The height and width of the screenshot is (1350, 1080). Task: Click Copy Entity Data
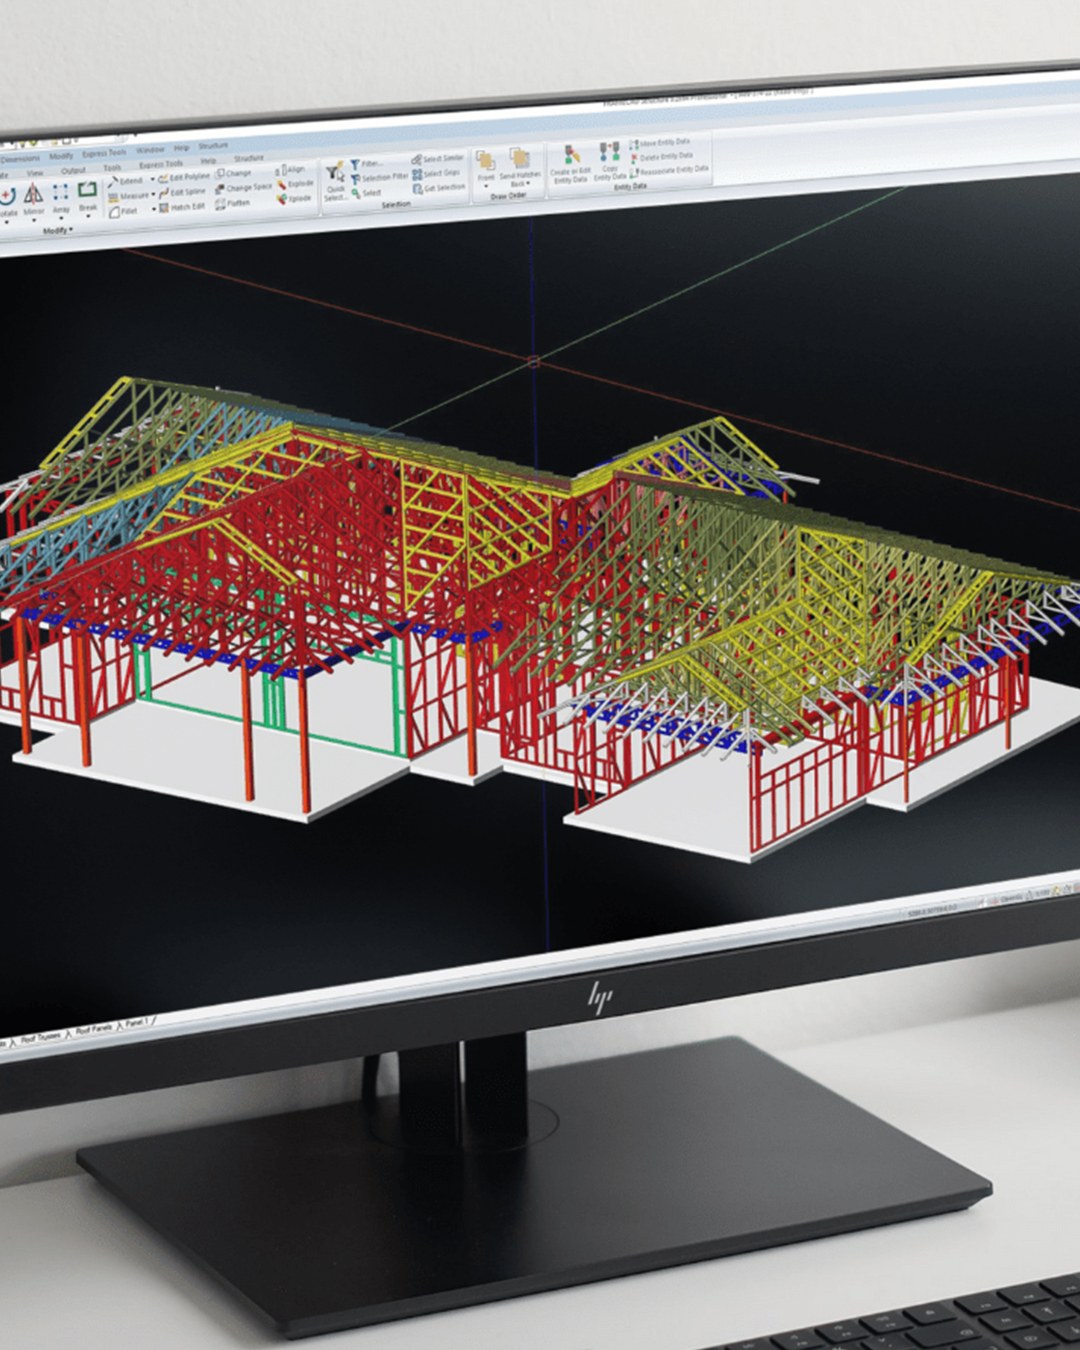tap(609, 161)
